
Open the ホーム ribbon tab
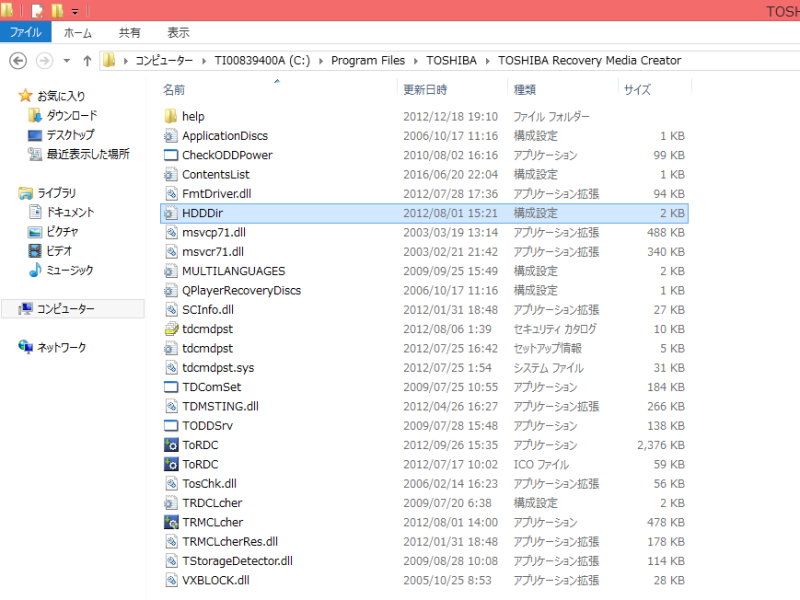coord(78,33)
